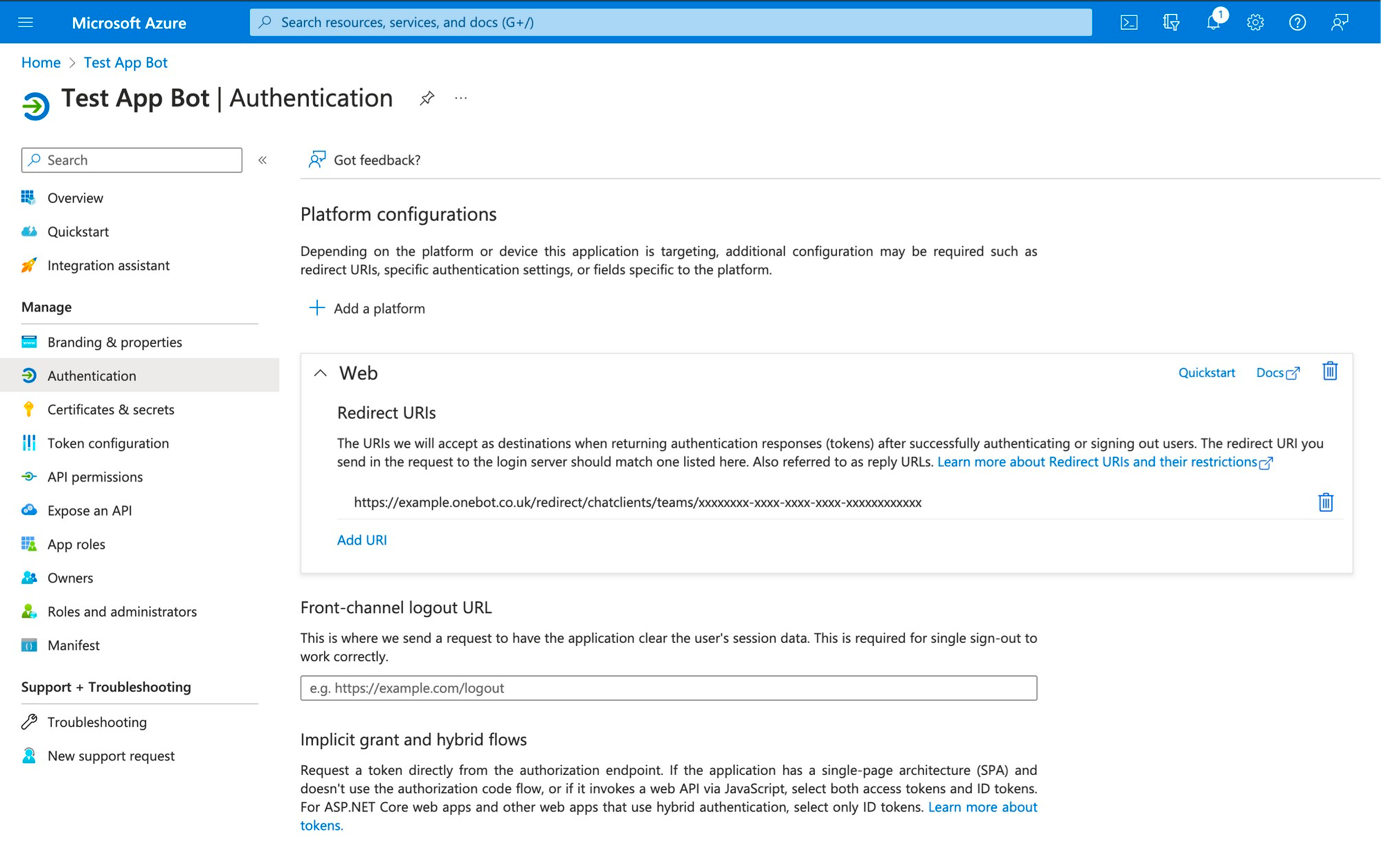Open the notifications bell icon

[1214, 22]
